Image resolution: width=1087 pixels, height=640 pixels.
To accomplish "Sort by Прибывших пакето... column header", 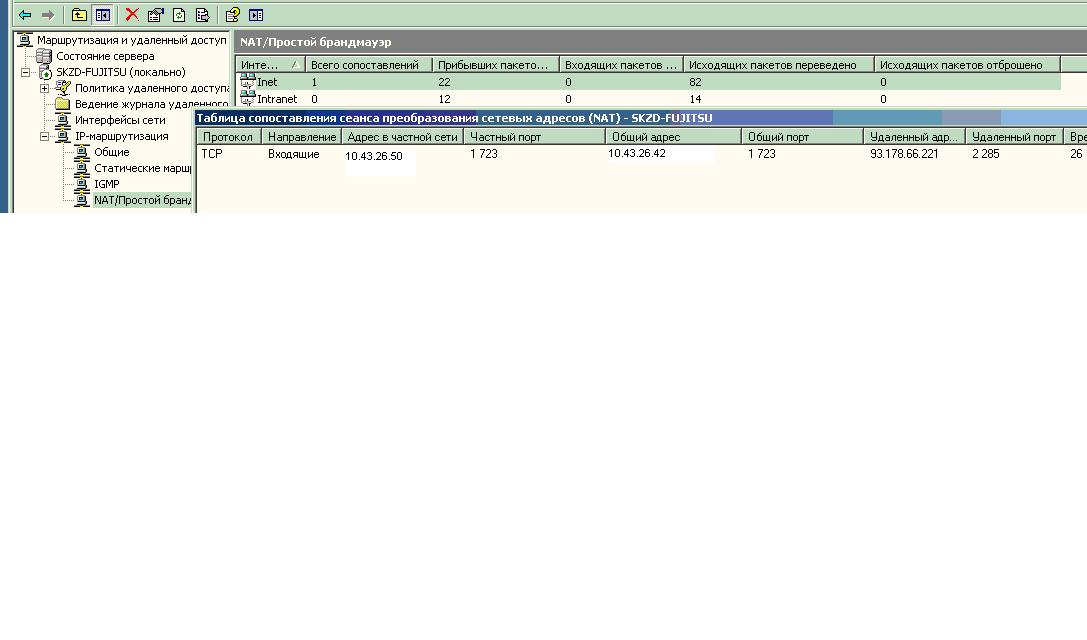I will (x=496, y=64).
